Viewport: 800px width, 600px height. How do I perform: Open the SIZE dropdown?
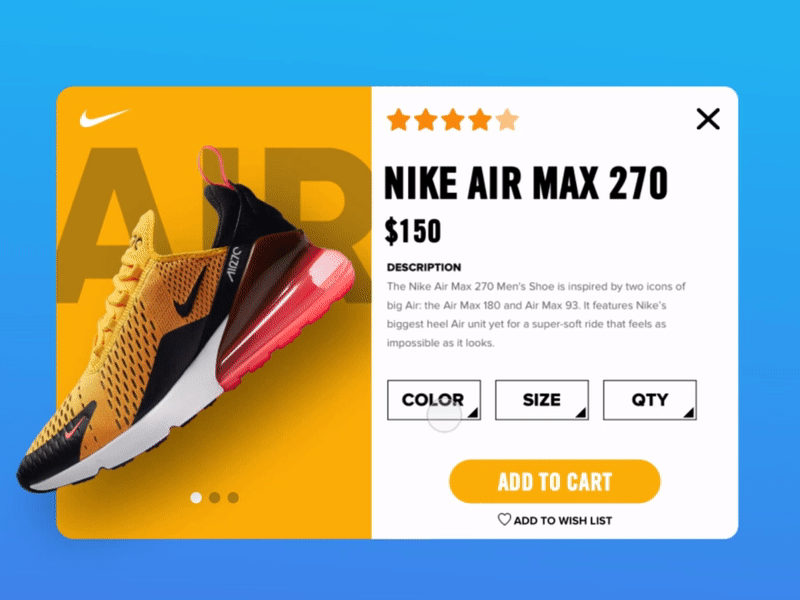tap(542, 400)
